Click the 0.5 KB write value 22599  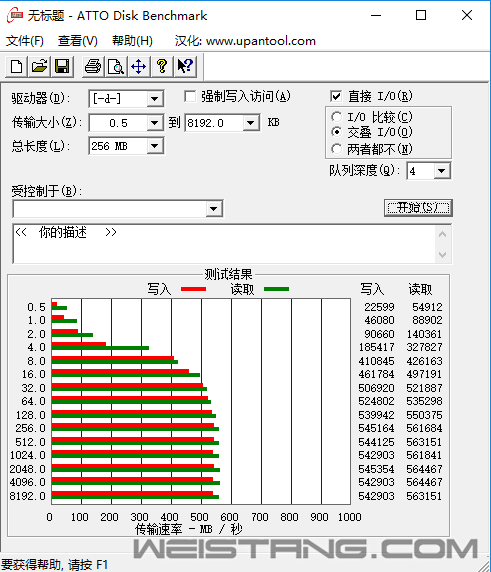pyautogui.click(x=379, y=307)
